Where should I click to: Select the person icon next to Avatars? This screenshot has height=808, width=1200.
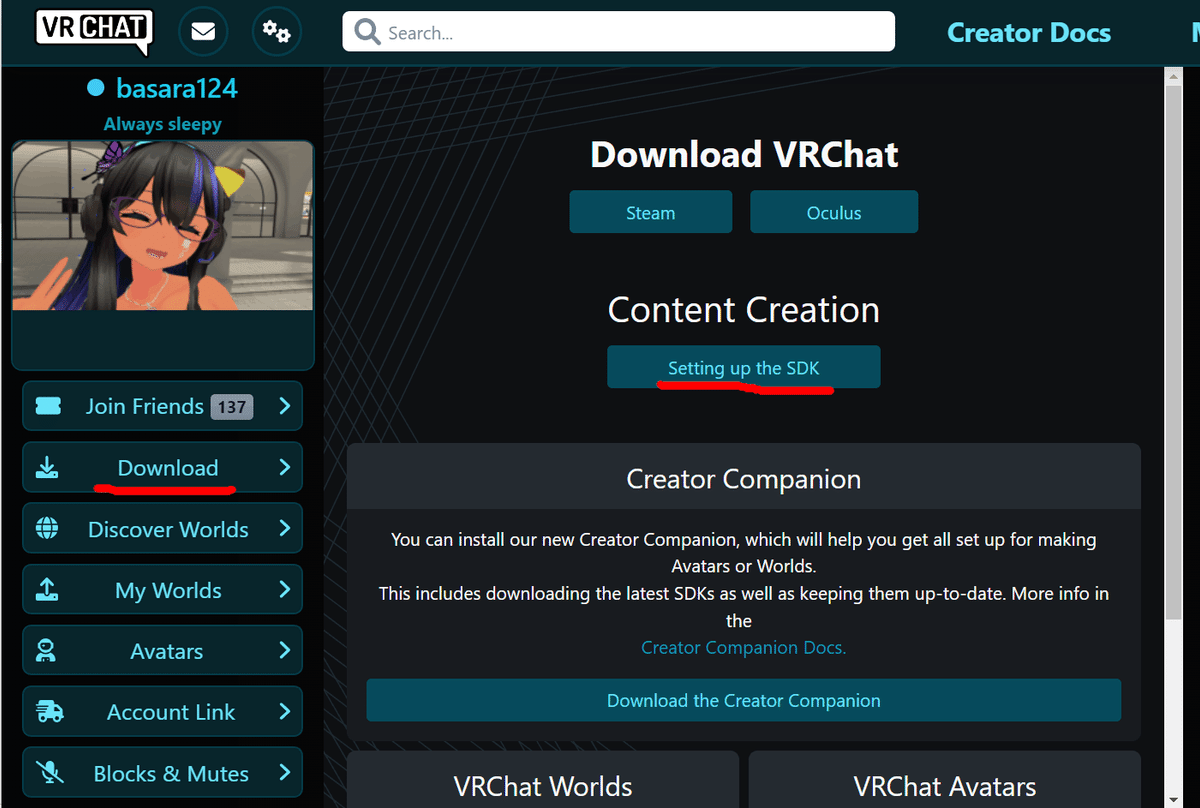click(48, 650)
